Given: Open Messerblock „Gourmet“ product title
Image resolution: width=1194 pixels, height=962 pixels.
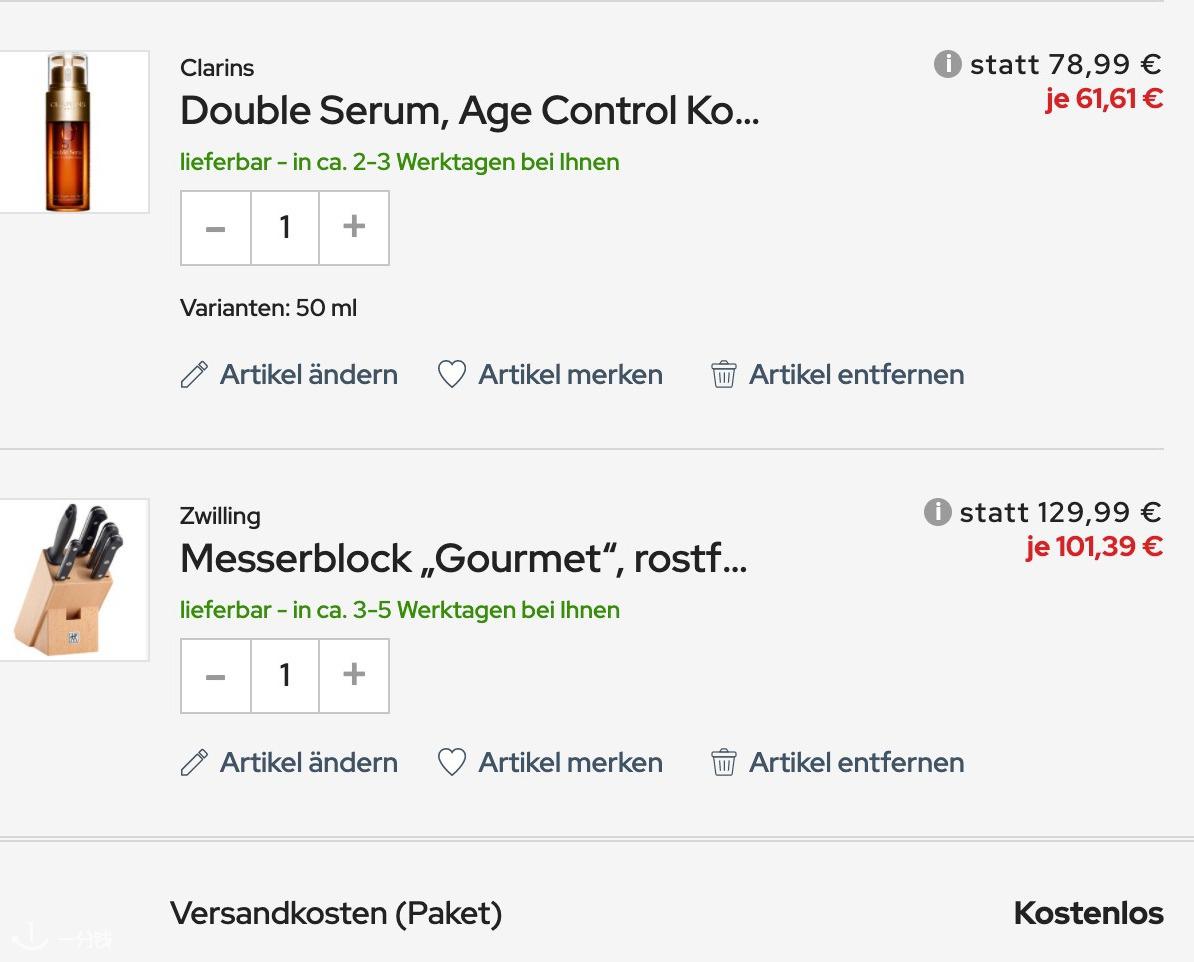Looking at the screenshot, I should tap(464, 559).
